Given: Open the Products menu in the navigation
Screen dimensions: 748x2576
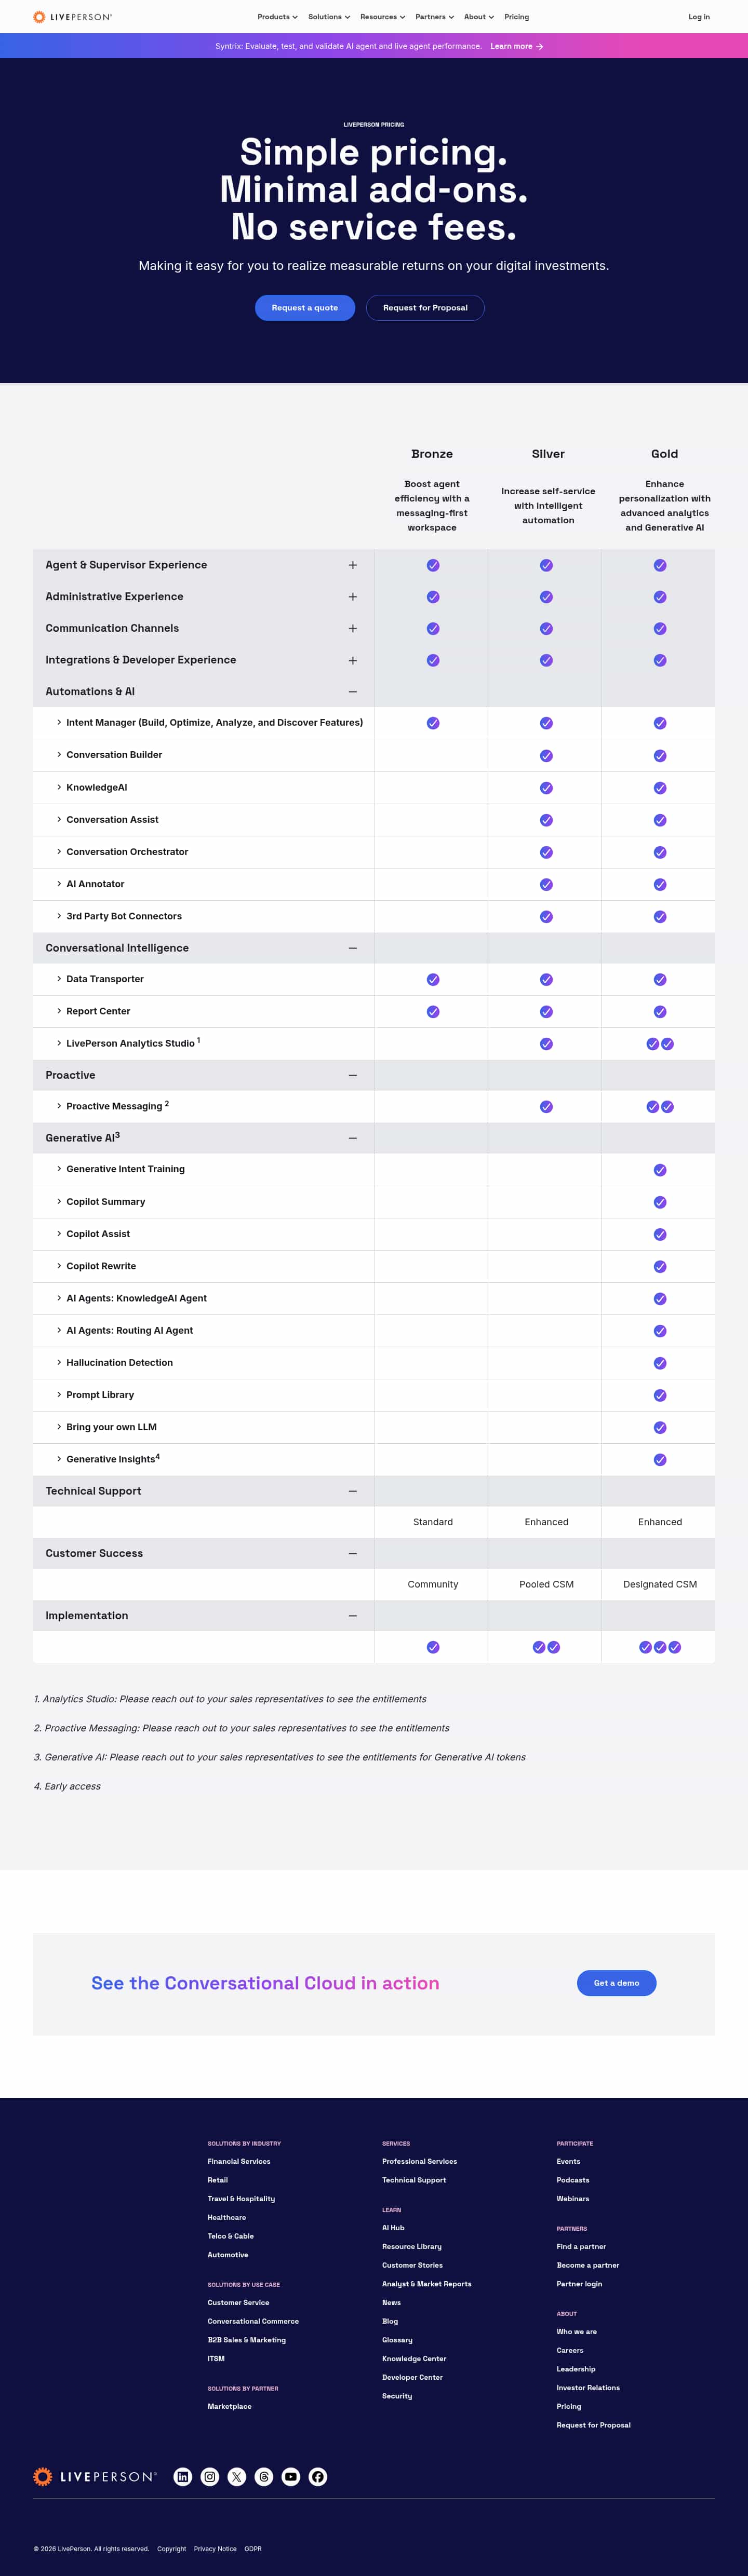Looking at the screenshot, I should [x=277, y=17].
